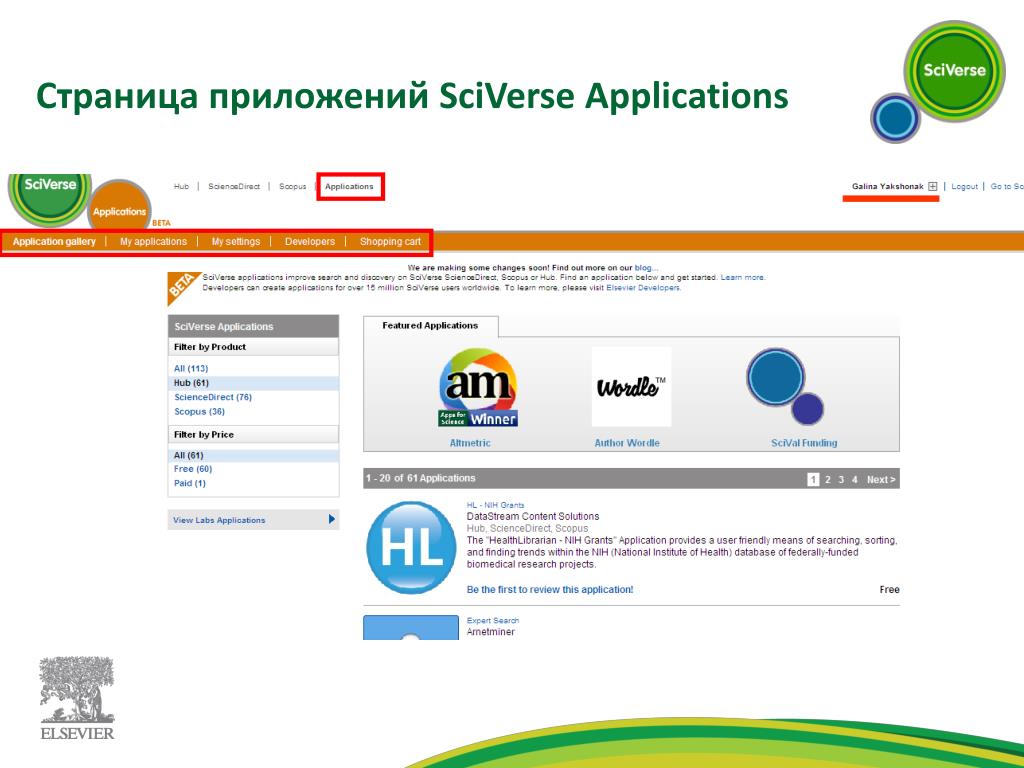Go to page 3 of applications
Image resolution: width=1024 pixels, height=768 pixels.
pos(841,479)
